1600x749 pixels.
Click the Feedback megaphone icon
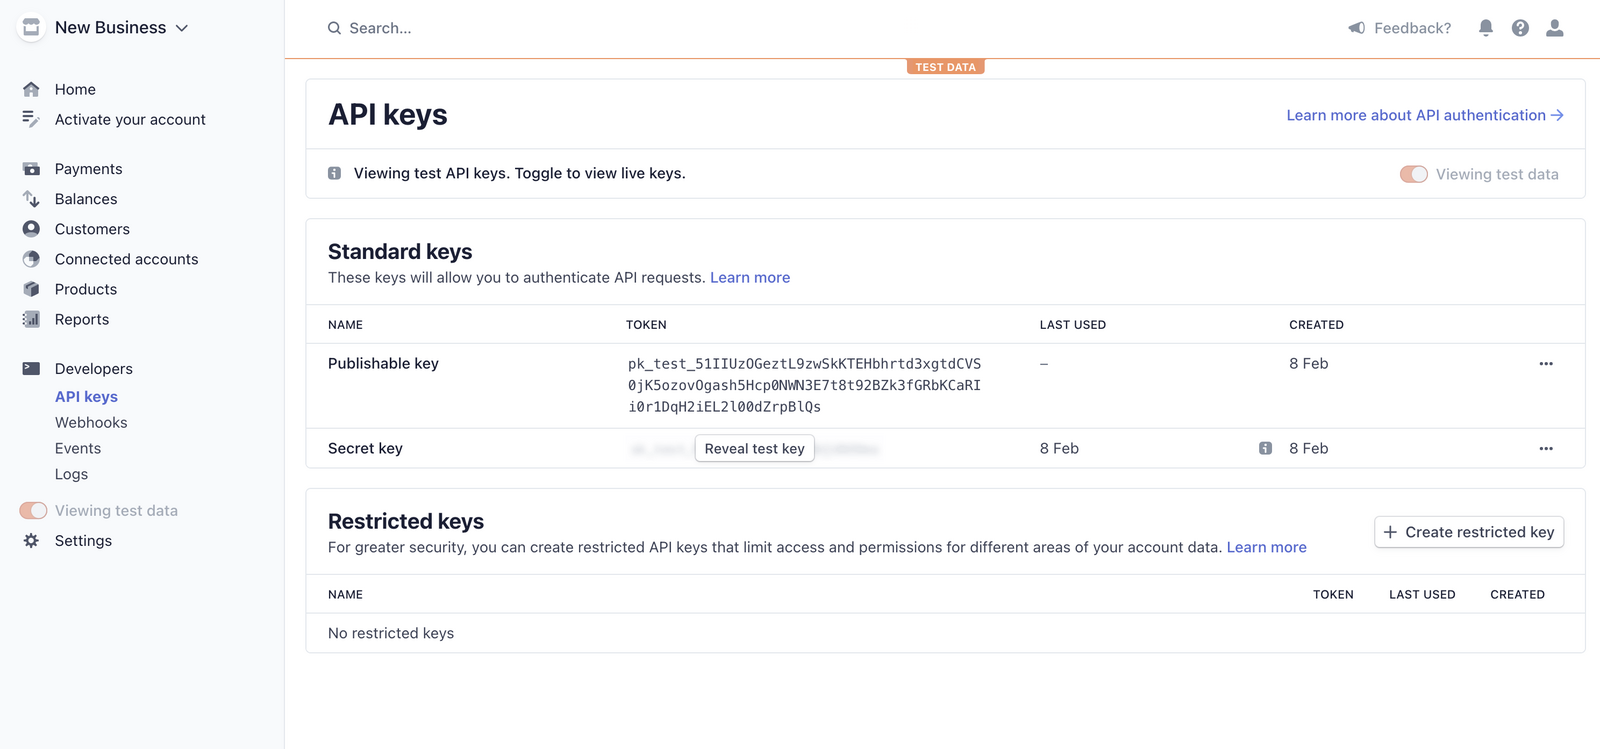tap(1357, 28)
